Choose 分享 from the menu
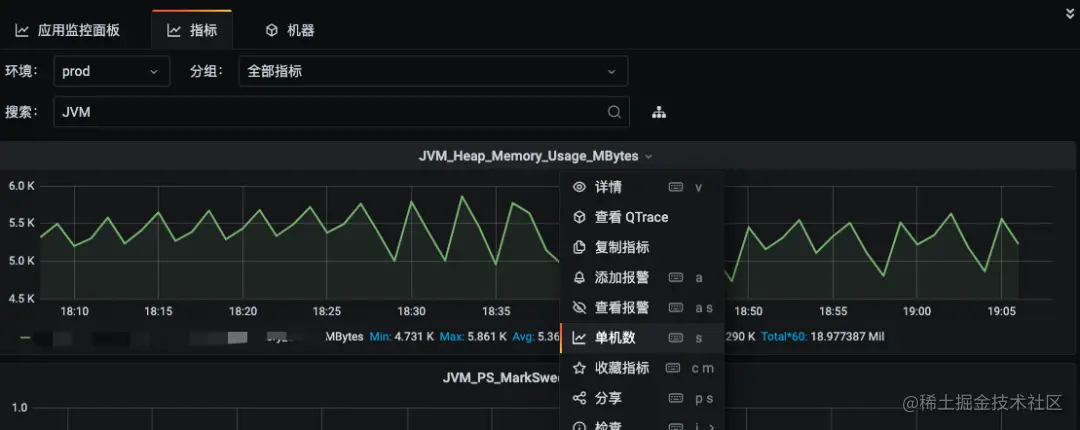Viewport: 1080px width, 430px height. pyautogui.click(x=642, y=398)
